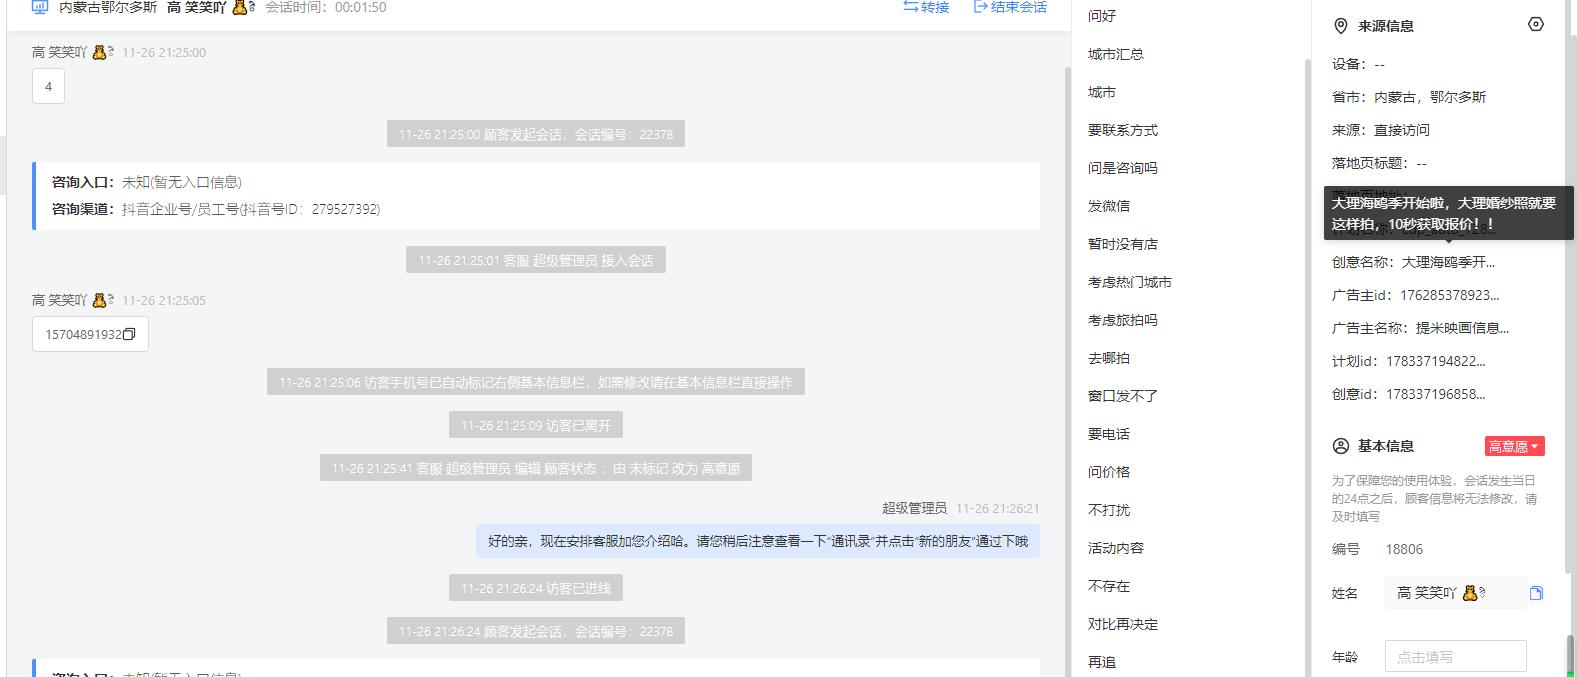
Task: Click system notice 访客已离开
Action: 536,425
